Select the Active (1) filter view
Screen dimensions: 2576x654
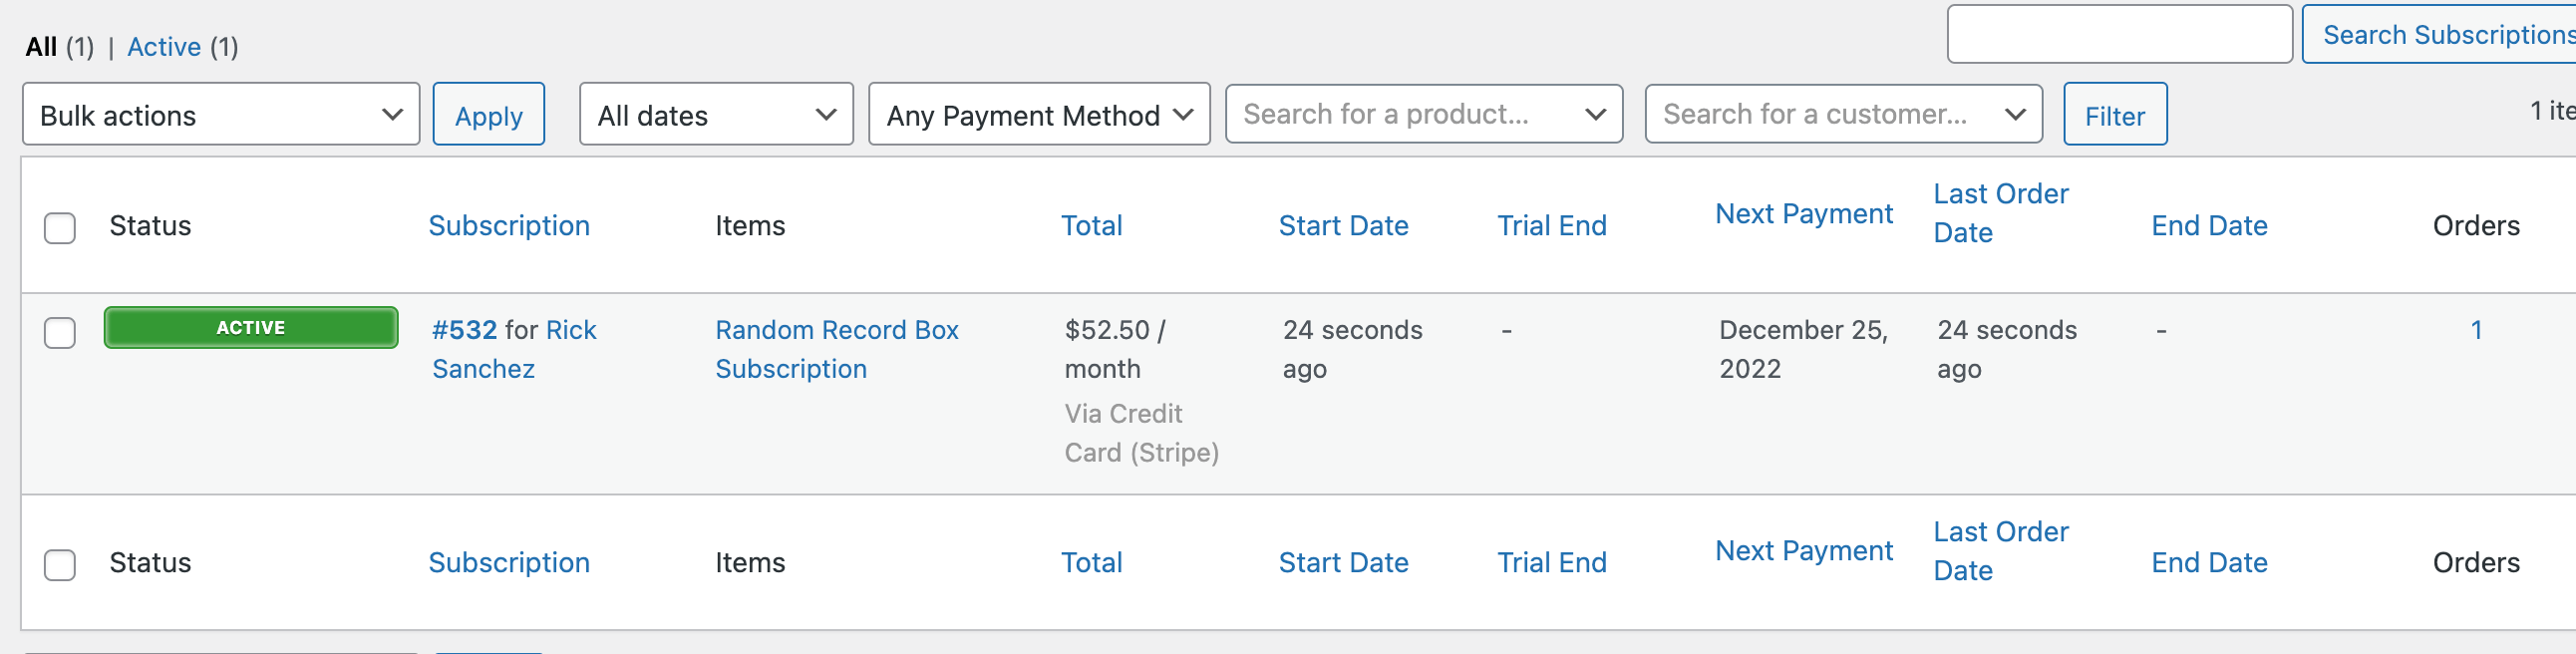tap(183, 47)
